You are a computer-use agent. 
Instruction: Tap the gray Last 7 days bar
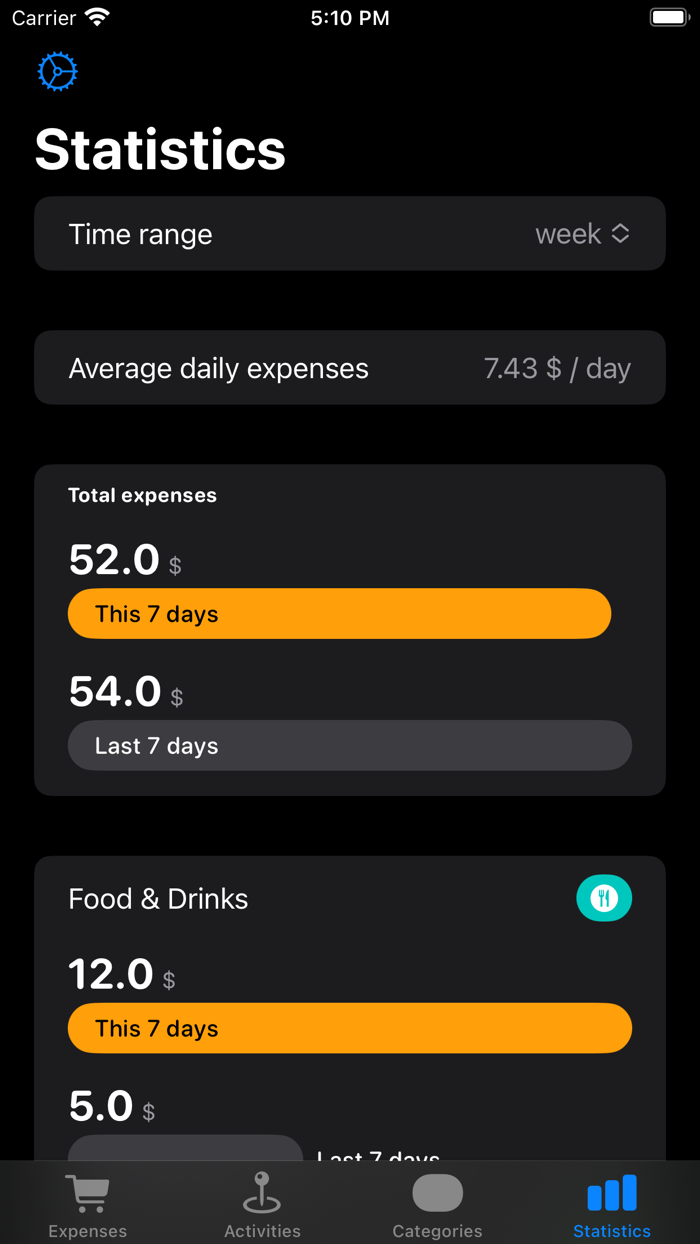350,745
